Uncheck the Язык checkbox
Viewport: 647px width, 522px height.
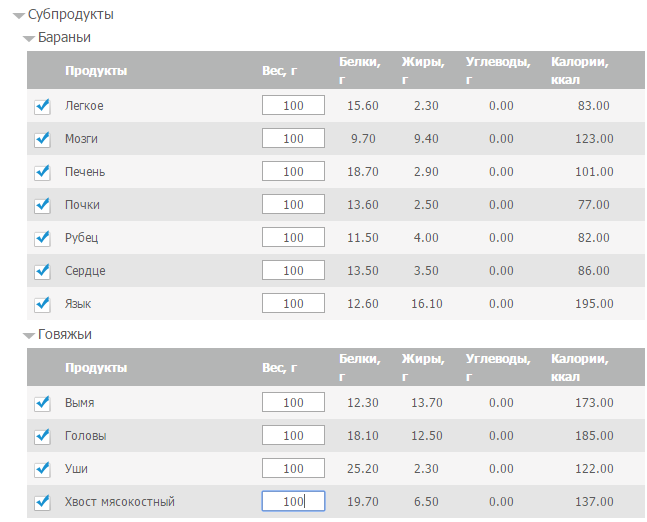coord(42,304)
